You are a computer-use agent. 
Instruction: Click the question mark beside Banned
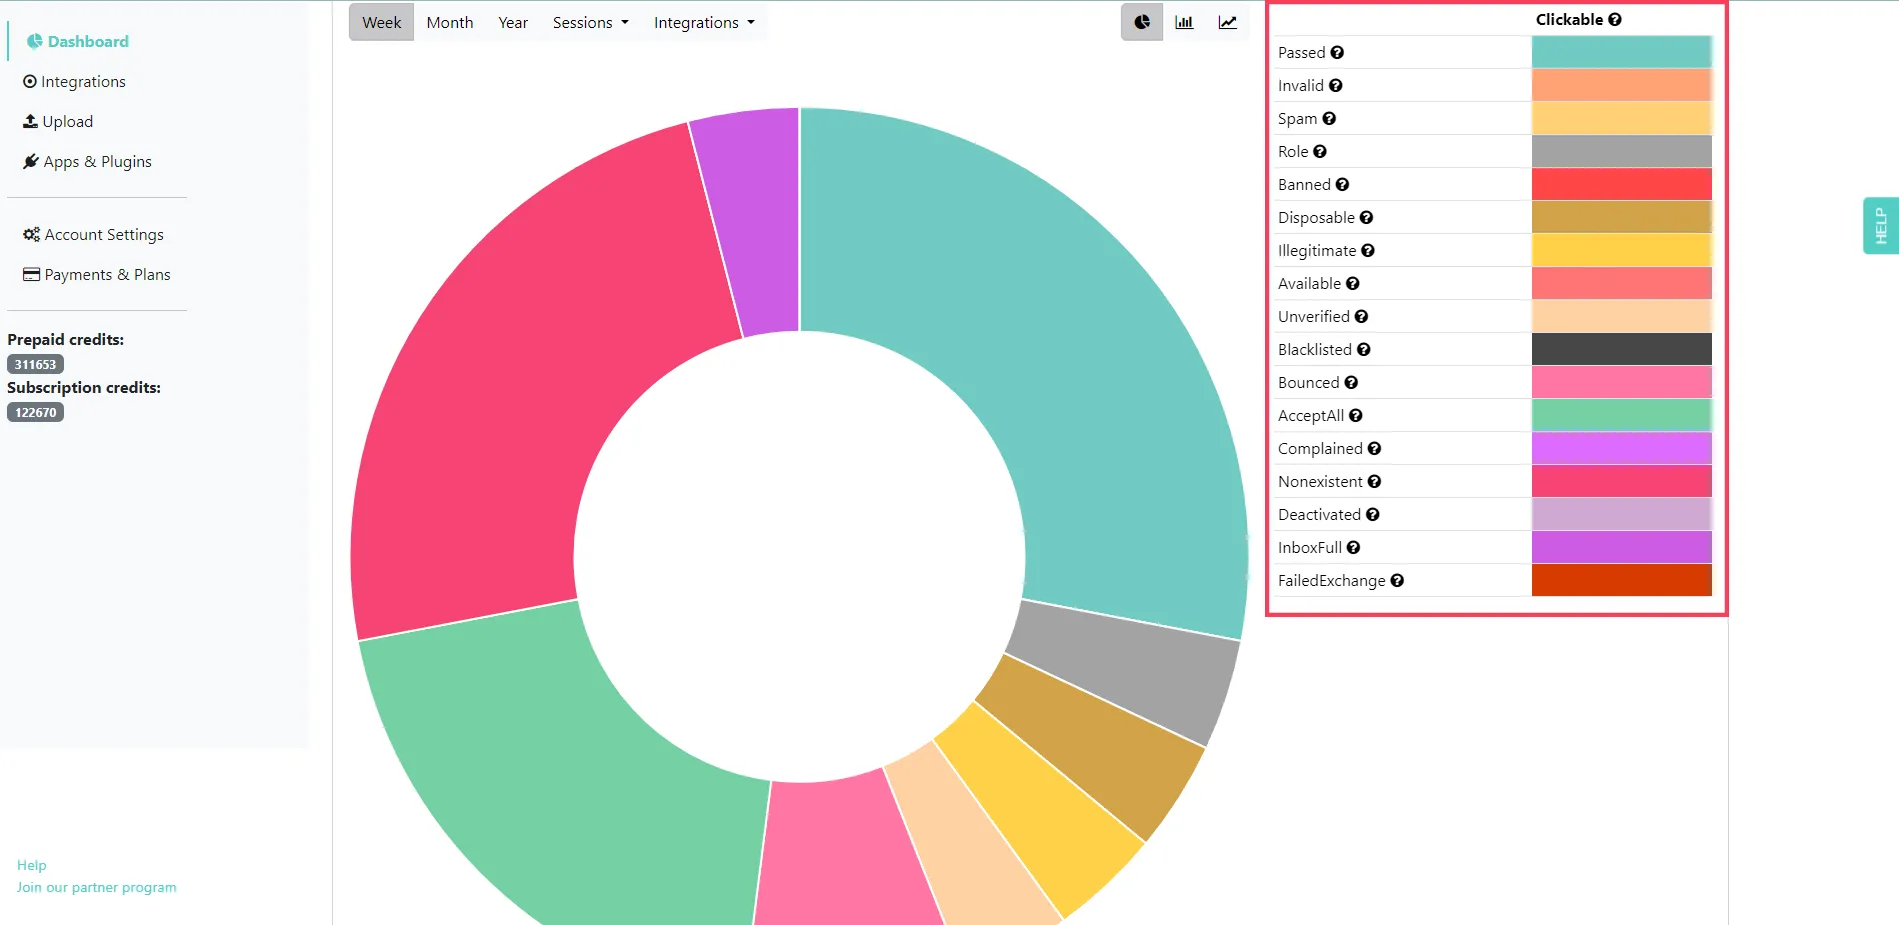pyautogui.click(x=1342, y=185)
